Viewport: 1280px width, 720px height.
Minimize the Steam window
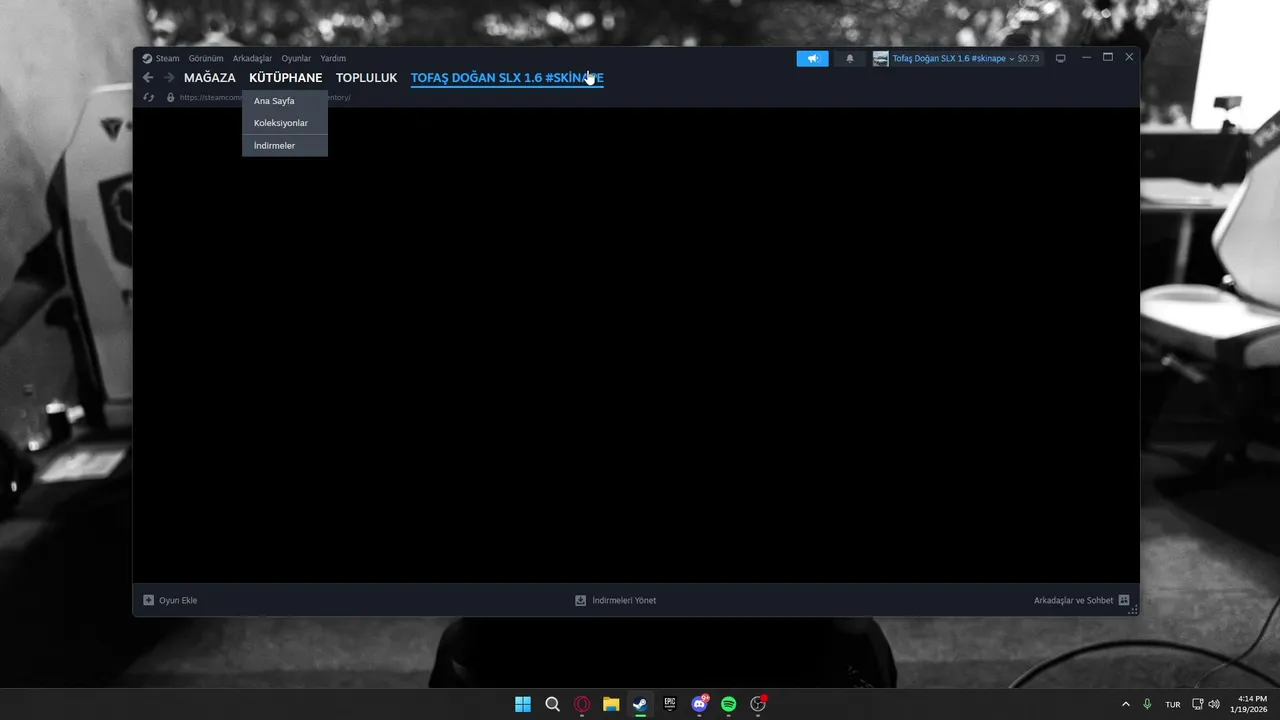point(1086,58)
